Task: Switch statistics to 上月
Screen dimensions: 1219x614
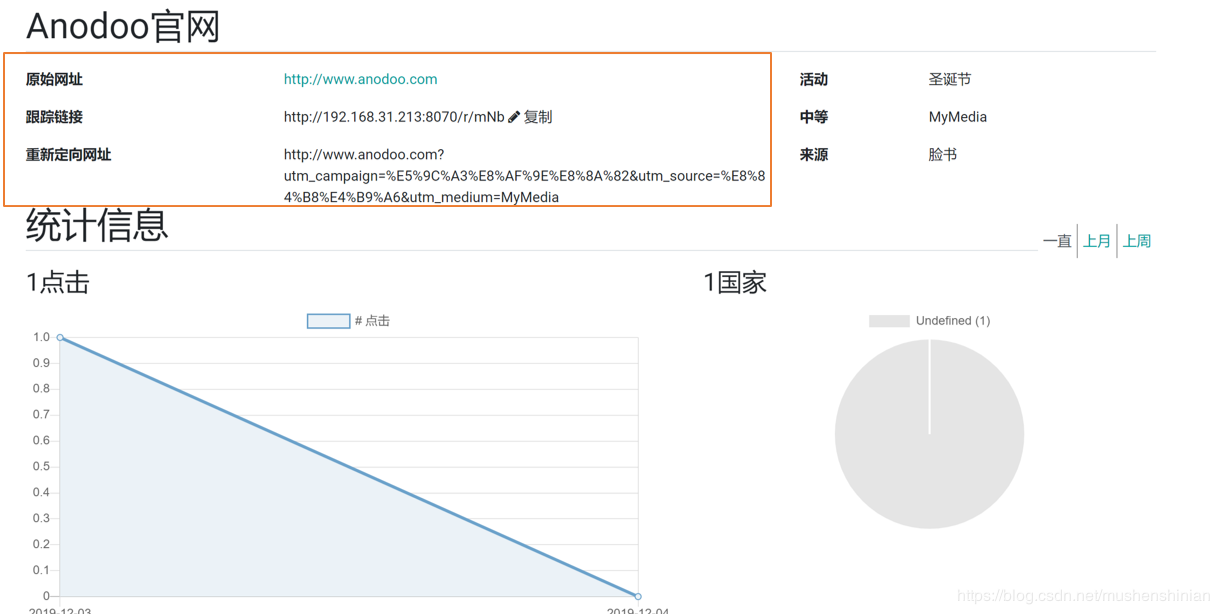Action: tap(1097, 241)
